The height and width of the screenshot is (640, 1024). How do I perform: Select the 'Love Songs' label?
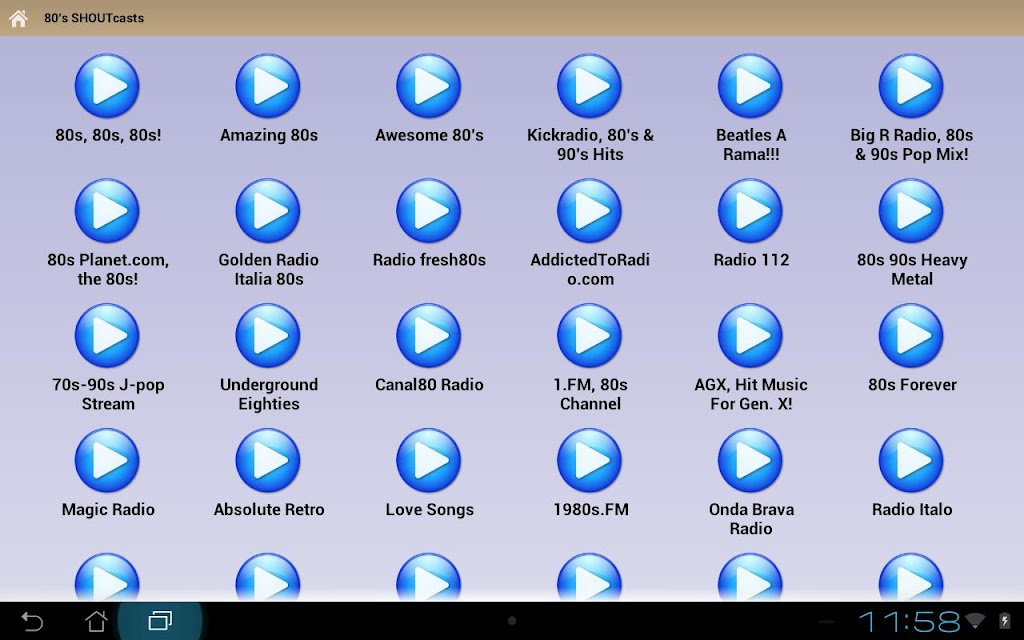(429, 509)
